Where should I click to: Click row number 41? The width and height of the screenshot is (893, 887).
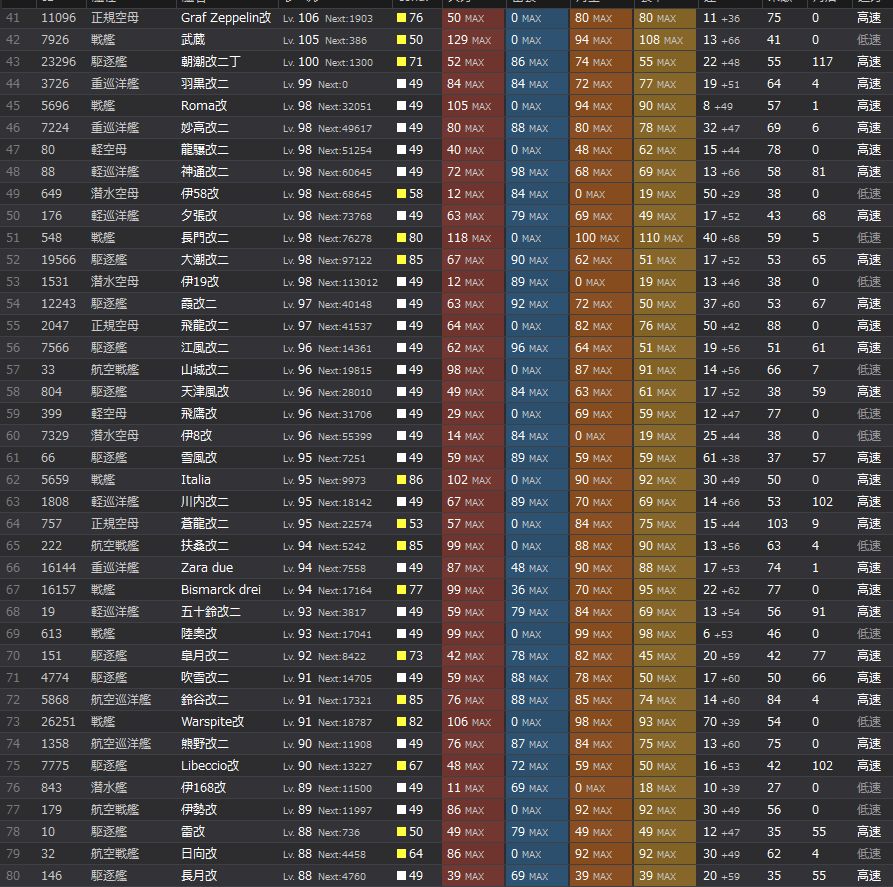pos(13,18)
